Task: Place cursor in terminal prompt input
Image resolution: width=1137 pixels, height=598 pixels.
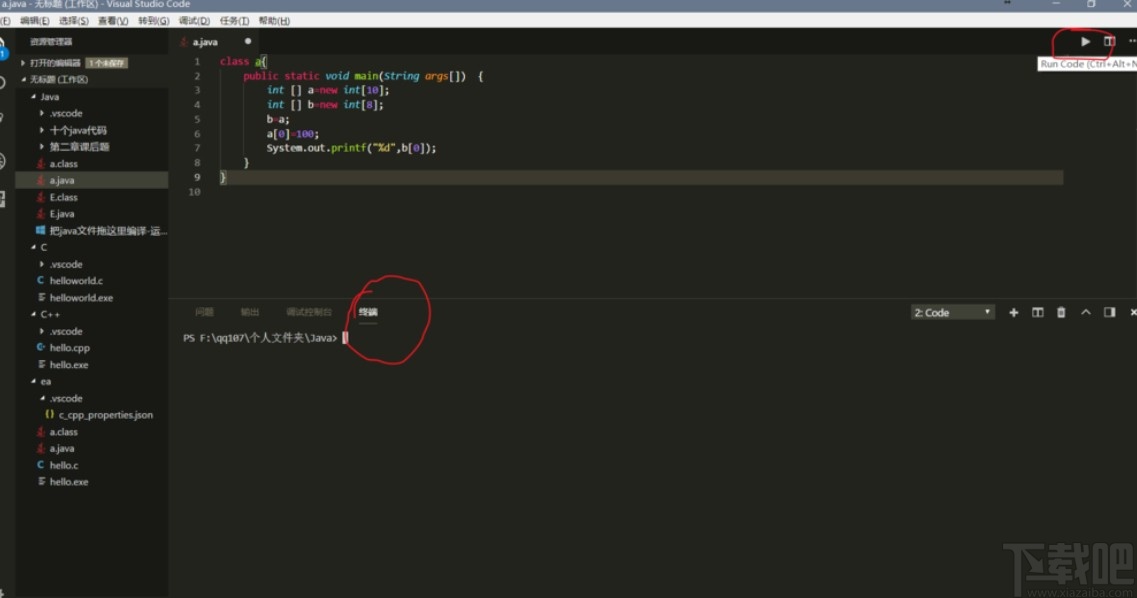Action: click(345, 338)
